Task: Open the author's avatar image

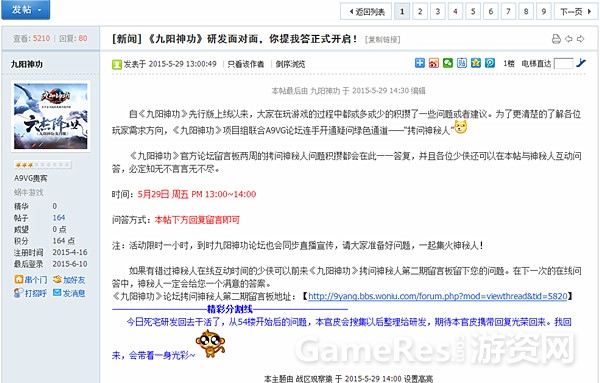Action: [x=51, y=116]
